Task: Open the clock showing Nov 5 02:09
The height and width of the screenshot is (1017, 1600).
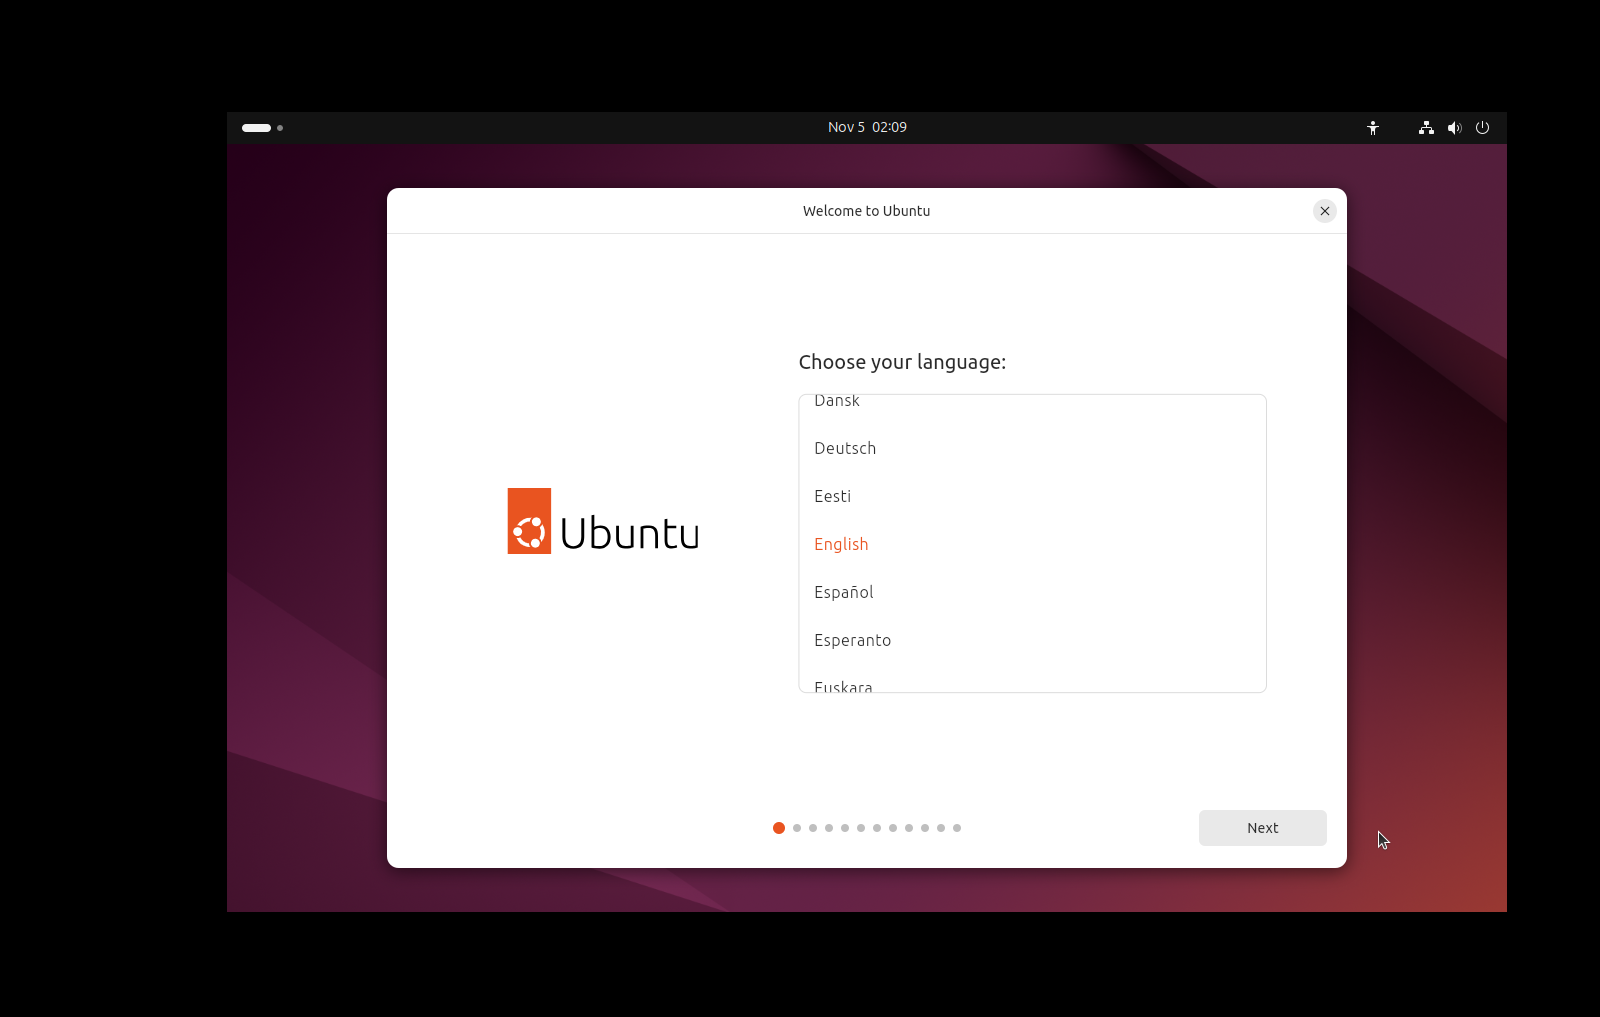Action: [x=867, y=127]
